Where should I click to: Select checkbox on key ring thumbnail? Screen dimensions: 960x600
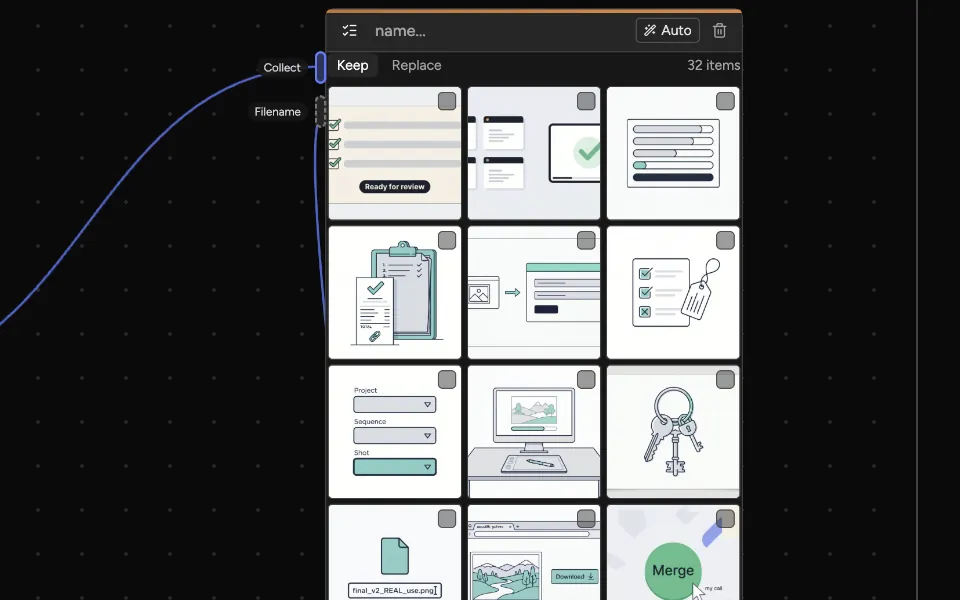[725, 379]
